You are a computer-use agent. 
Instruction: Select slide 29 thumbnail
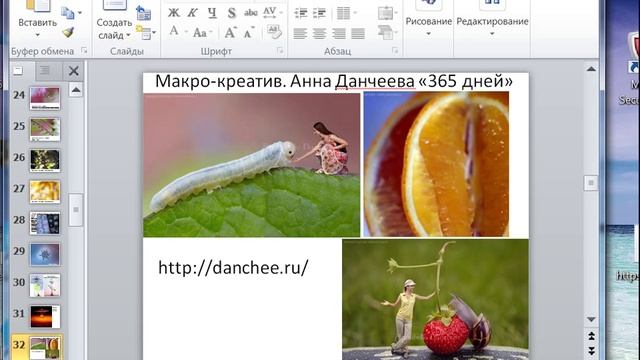click(45, 254)
